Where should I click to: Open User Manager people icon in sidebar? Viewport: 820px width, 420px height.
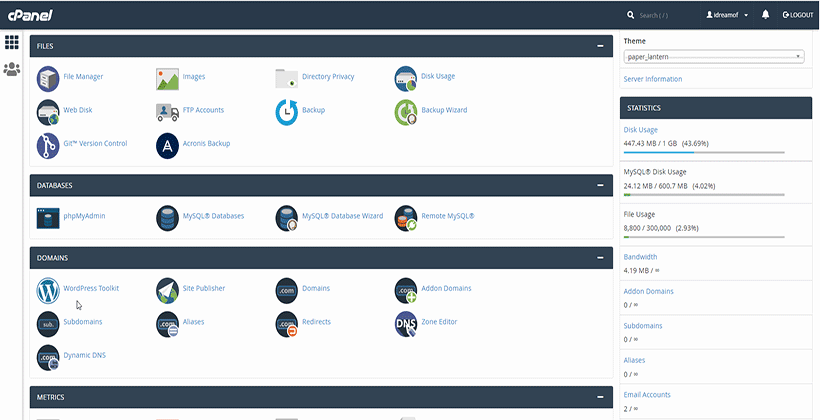tap(12, 69)
